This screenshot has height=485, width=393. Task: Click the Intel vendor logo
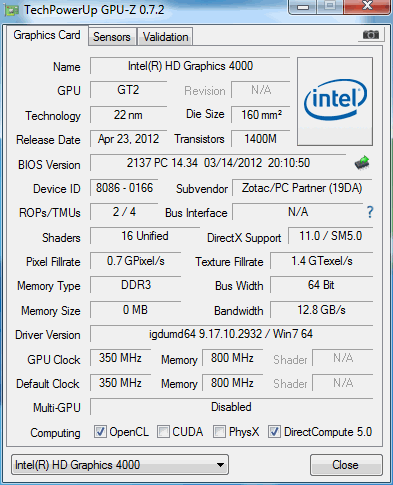[x=335, y=101]
